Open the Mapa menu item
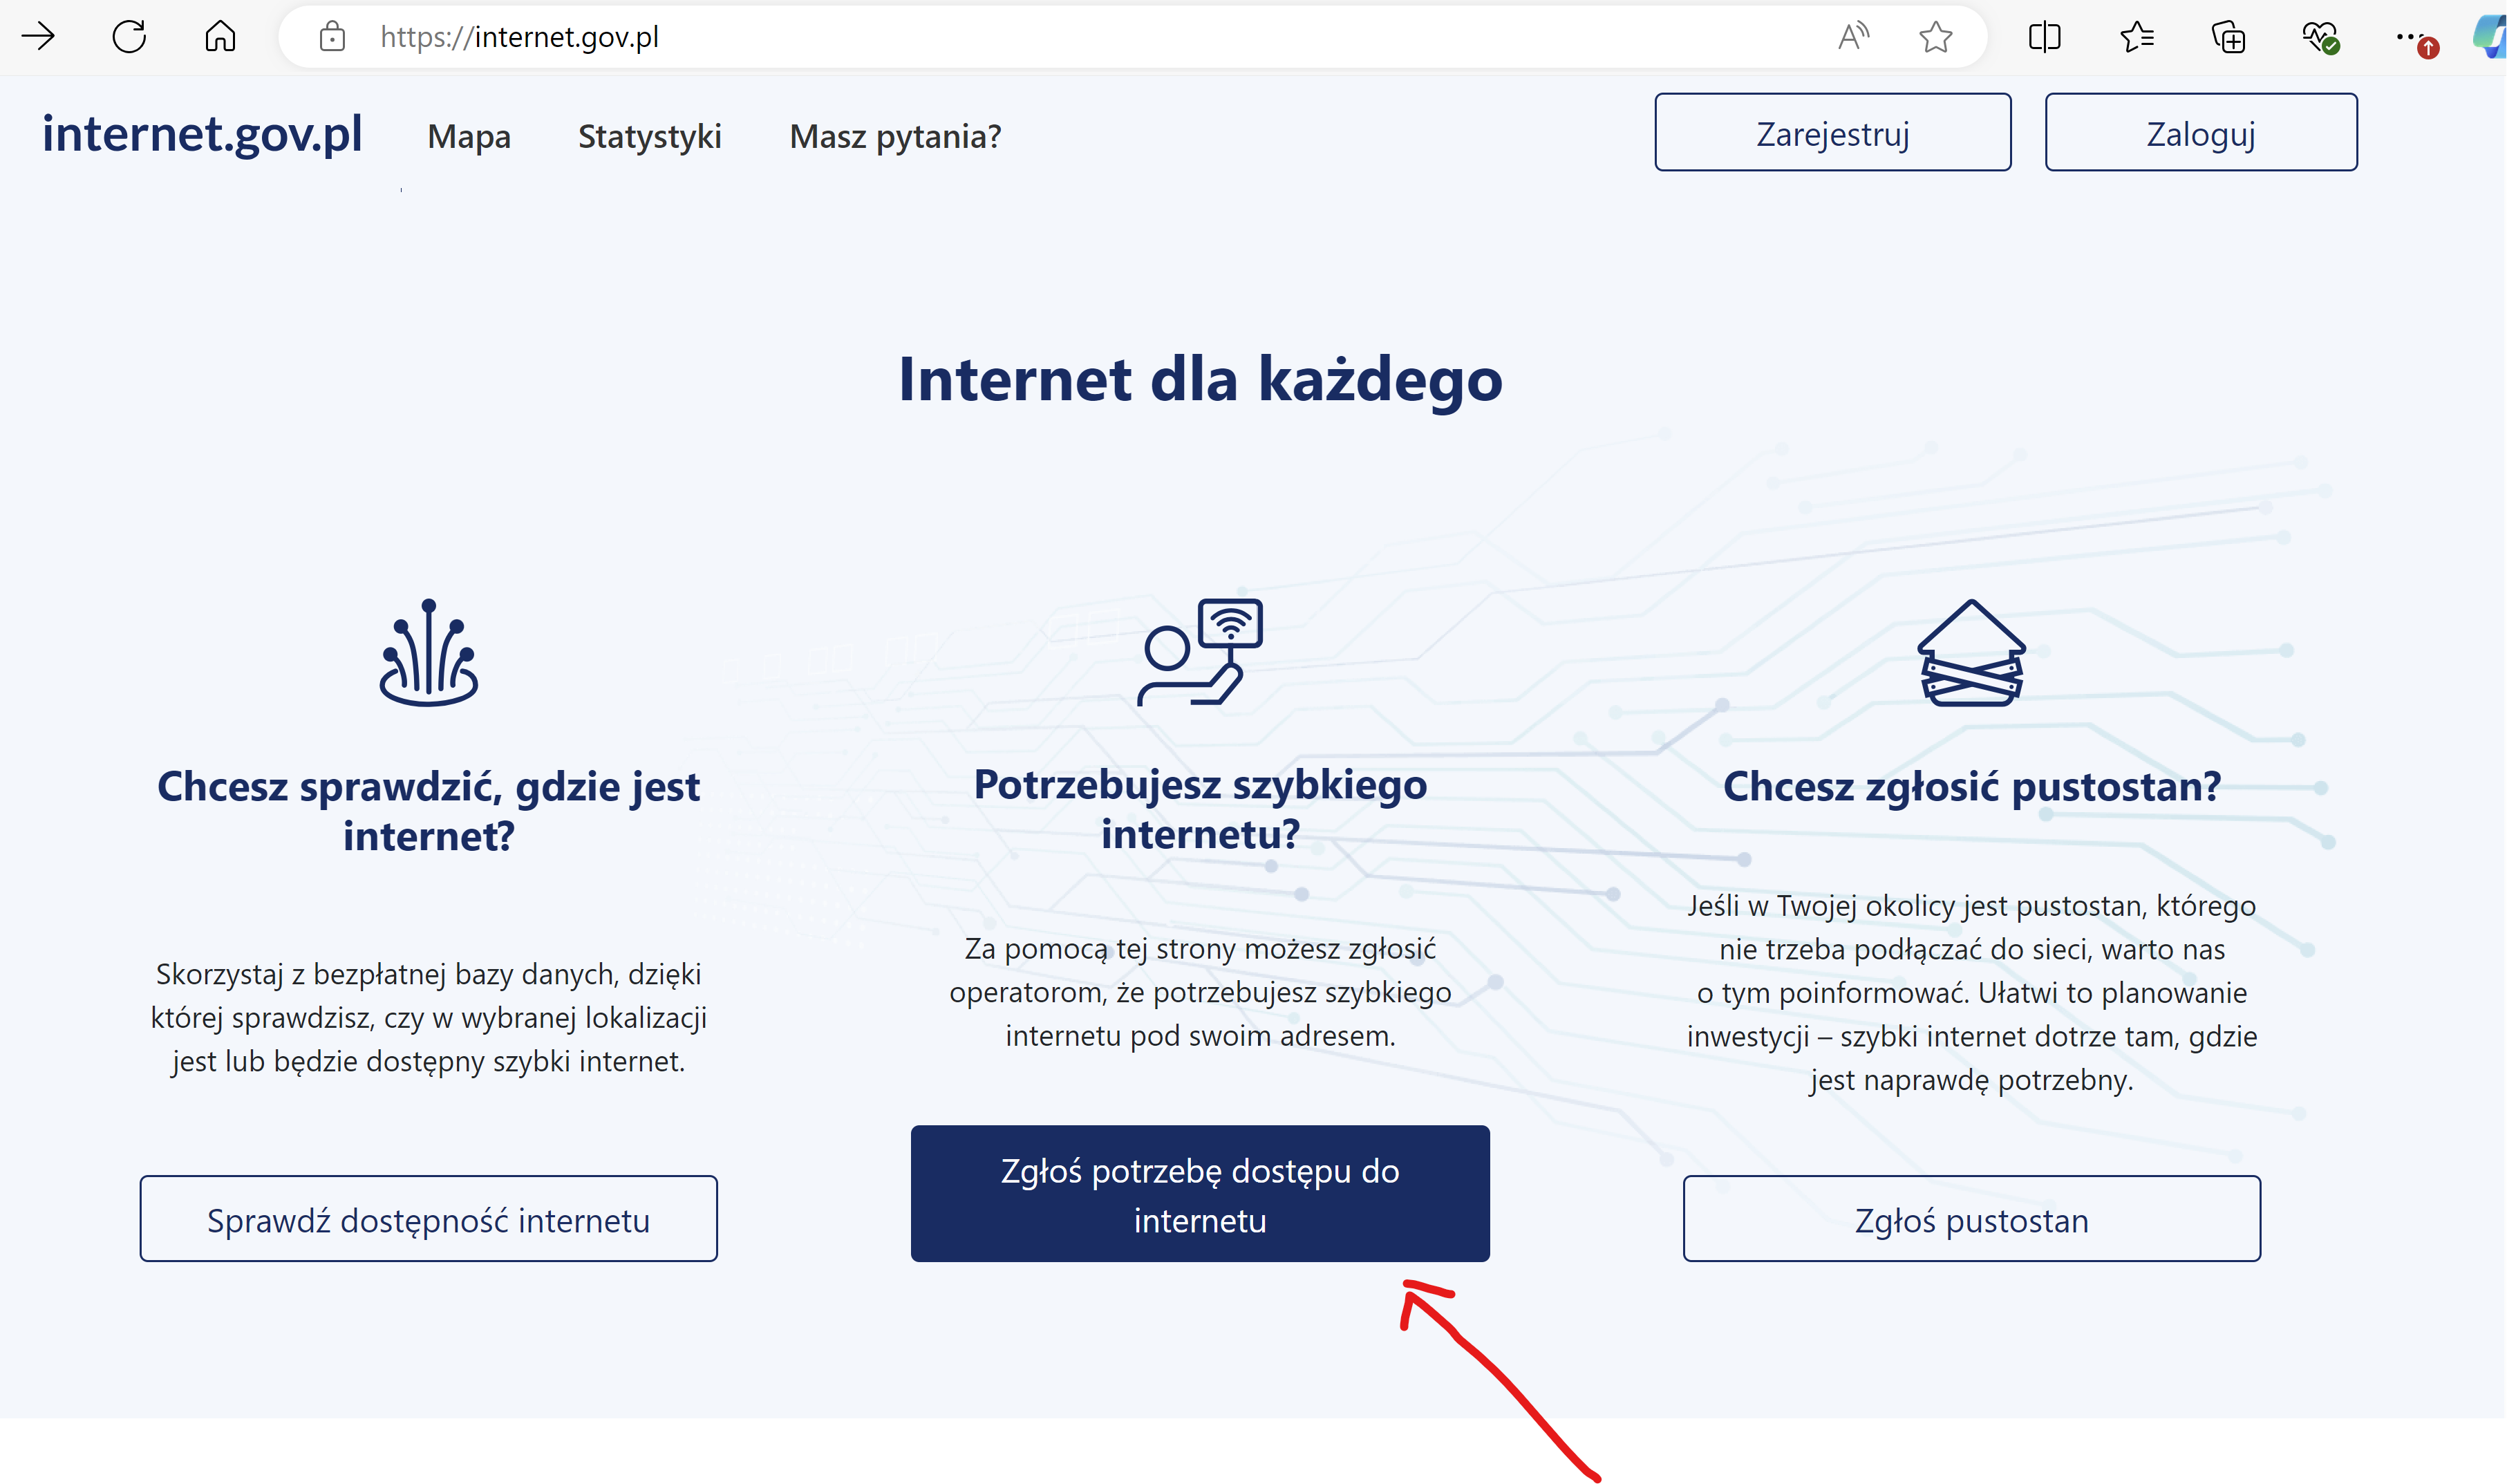Screen dimensions: 2507x1484 pos(469,136)
